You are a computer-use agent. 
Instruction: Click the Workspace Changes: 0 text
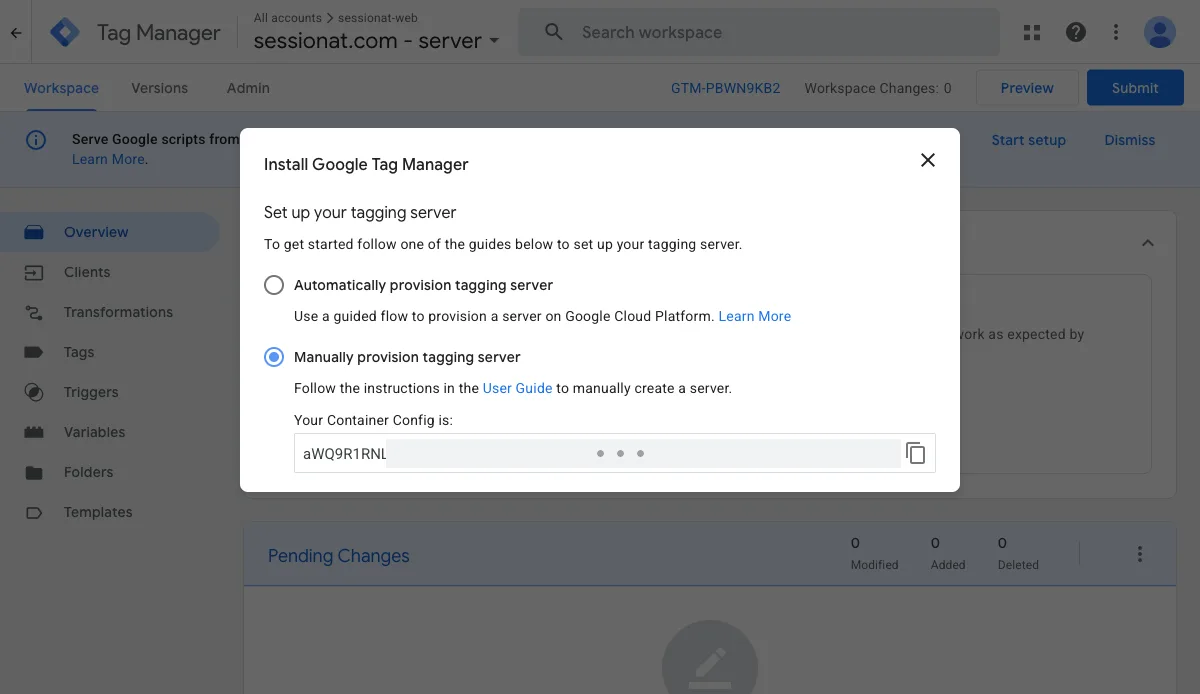click(878, 88)
